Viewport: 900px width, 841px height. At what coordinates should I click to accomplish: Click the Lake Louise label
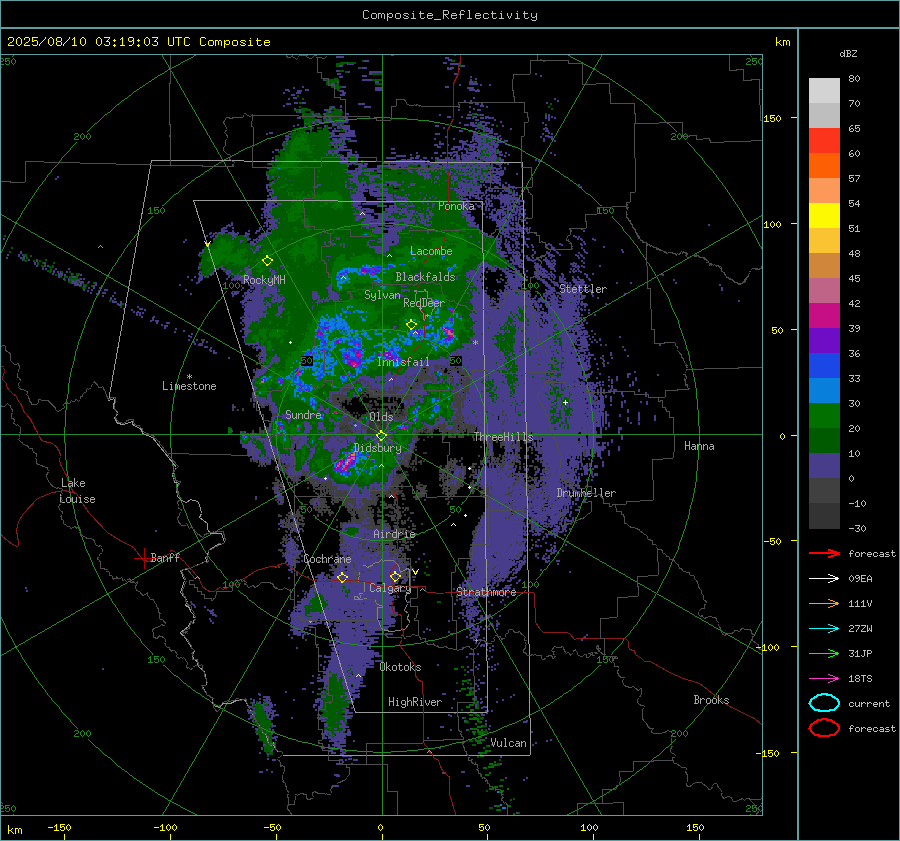click(x=77, y=491)
